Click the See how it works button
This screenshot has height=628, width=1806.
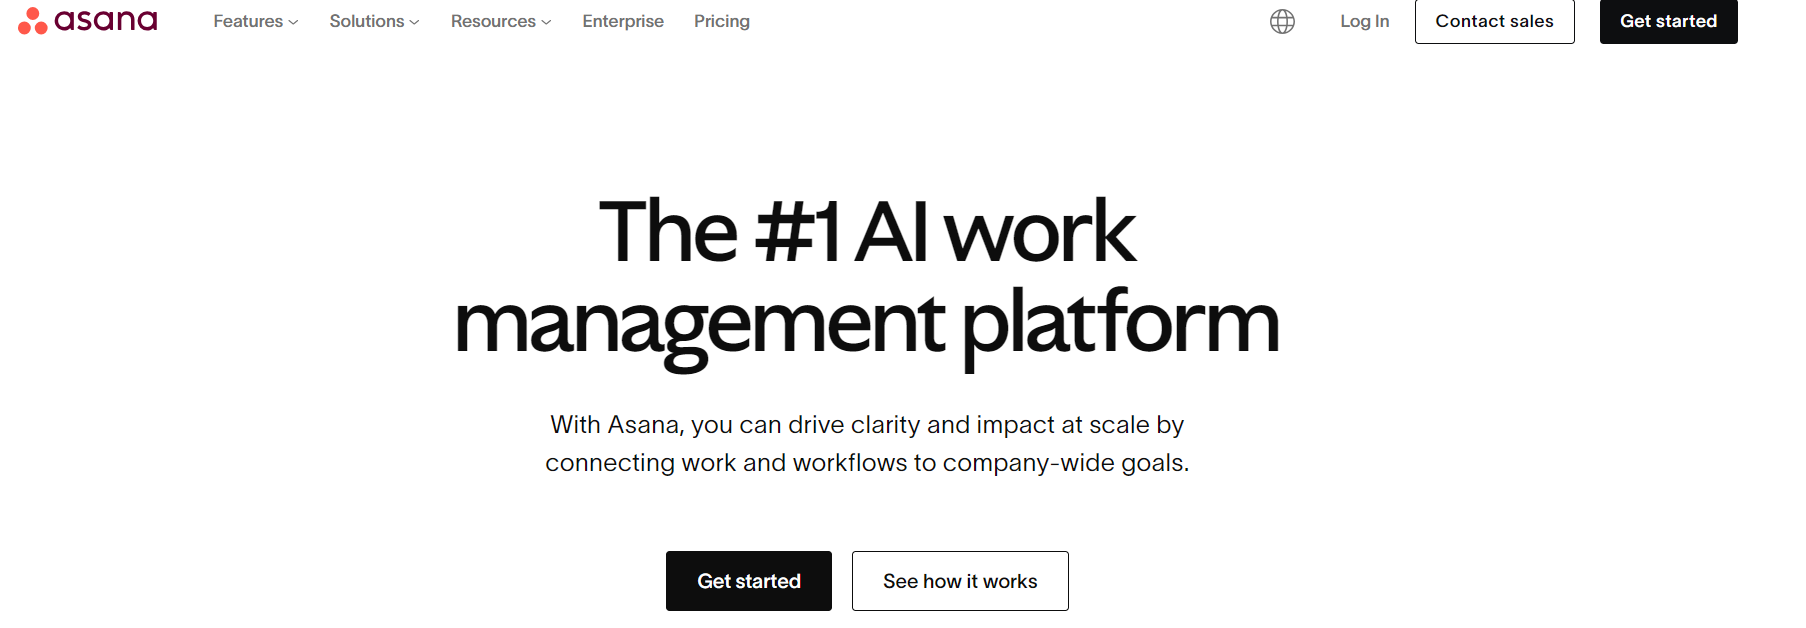960,581
